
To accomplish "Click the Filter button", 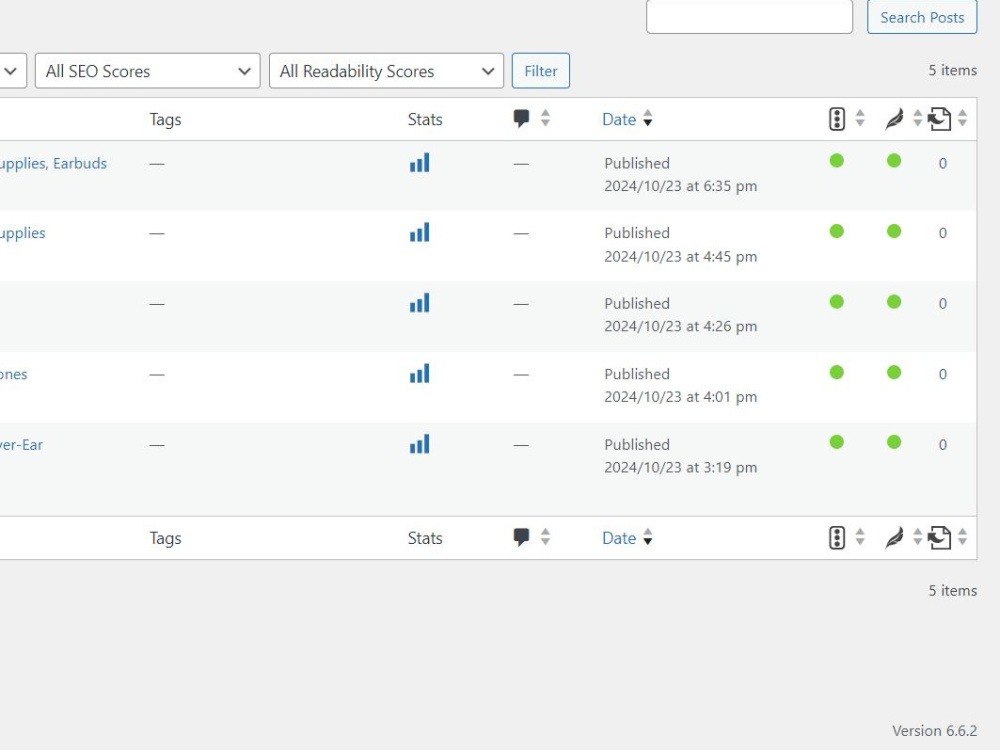I will click(x=541, y=71).
